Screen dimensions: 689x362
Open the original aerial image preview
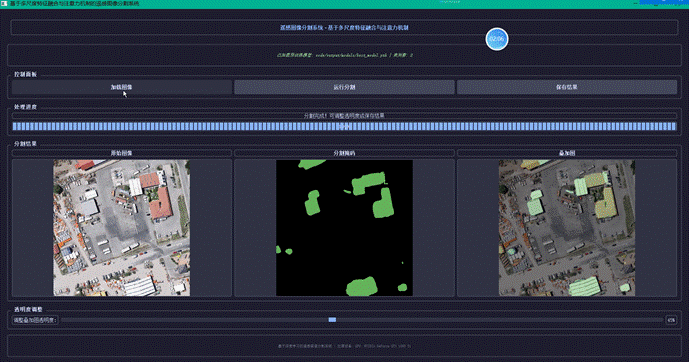coord(122,228)
